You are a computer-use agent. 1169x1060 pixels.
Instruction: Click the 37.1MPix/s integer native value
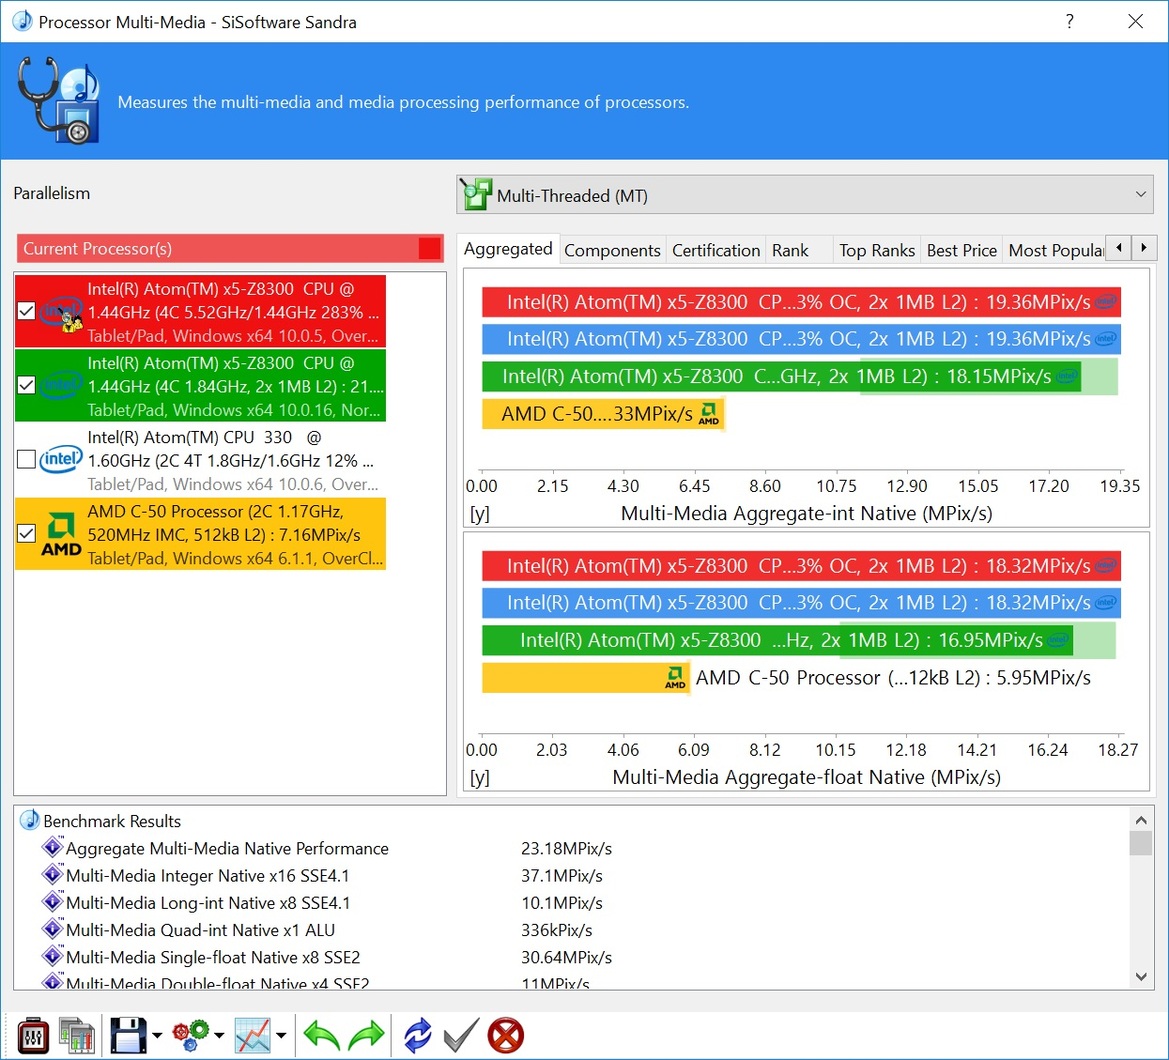(x=562, y=875)
